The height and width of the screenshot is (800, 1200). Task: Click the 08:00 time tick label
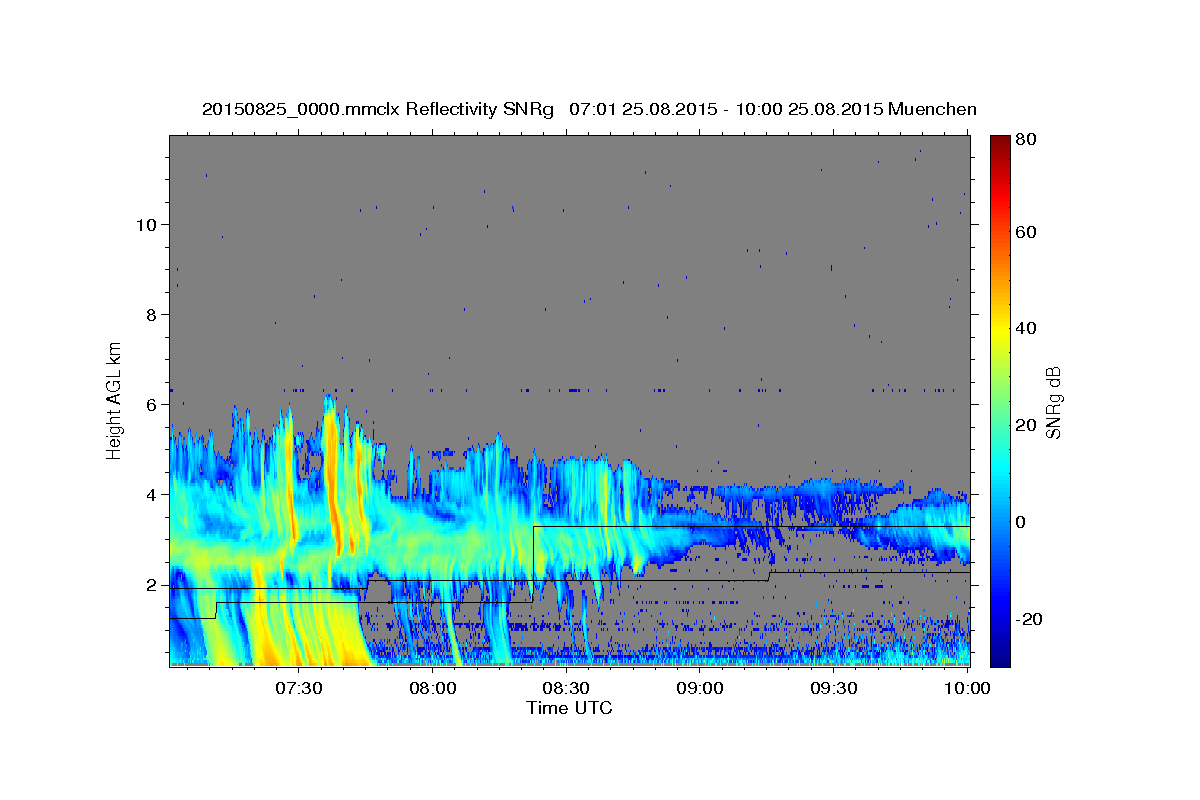point(433,688)
